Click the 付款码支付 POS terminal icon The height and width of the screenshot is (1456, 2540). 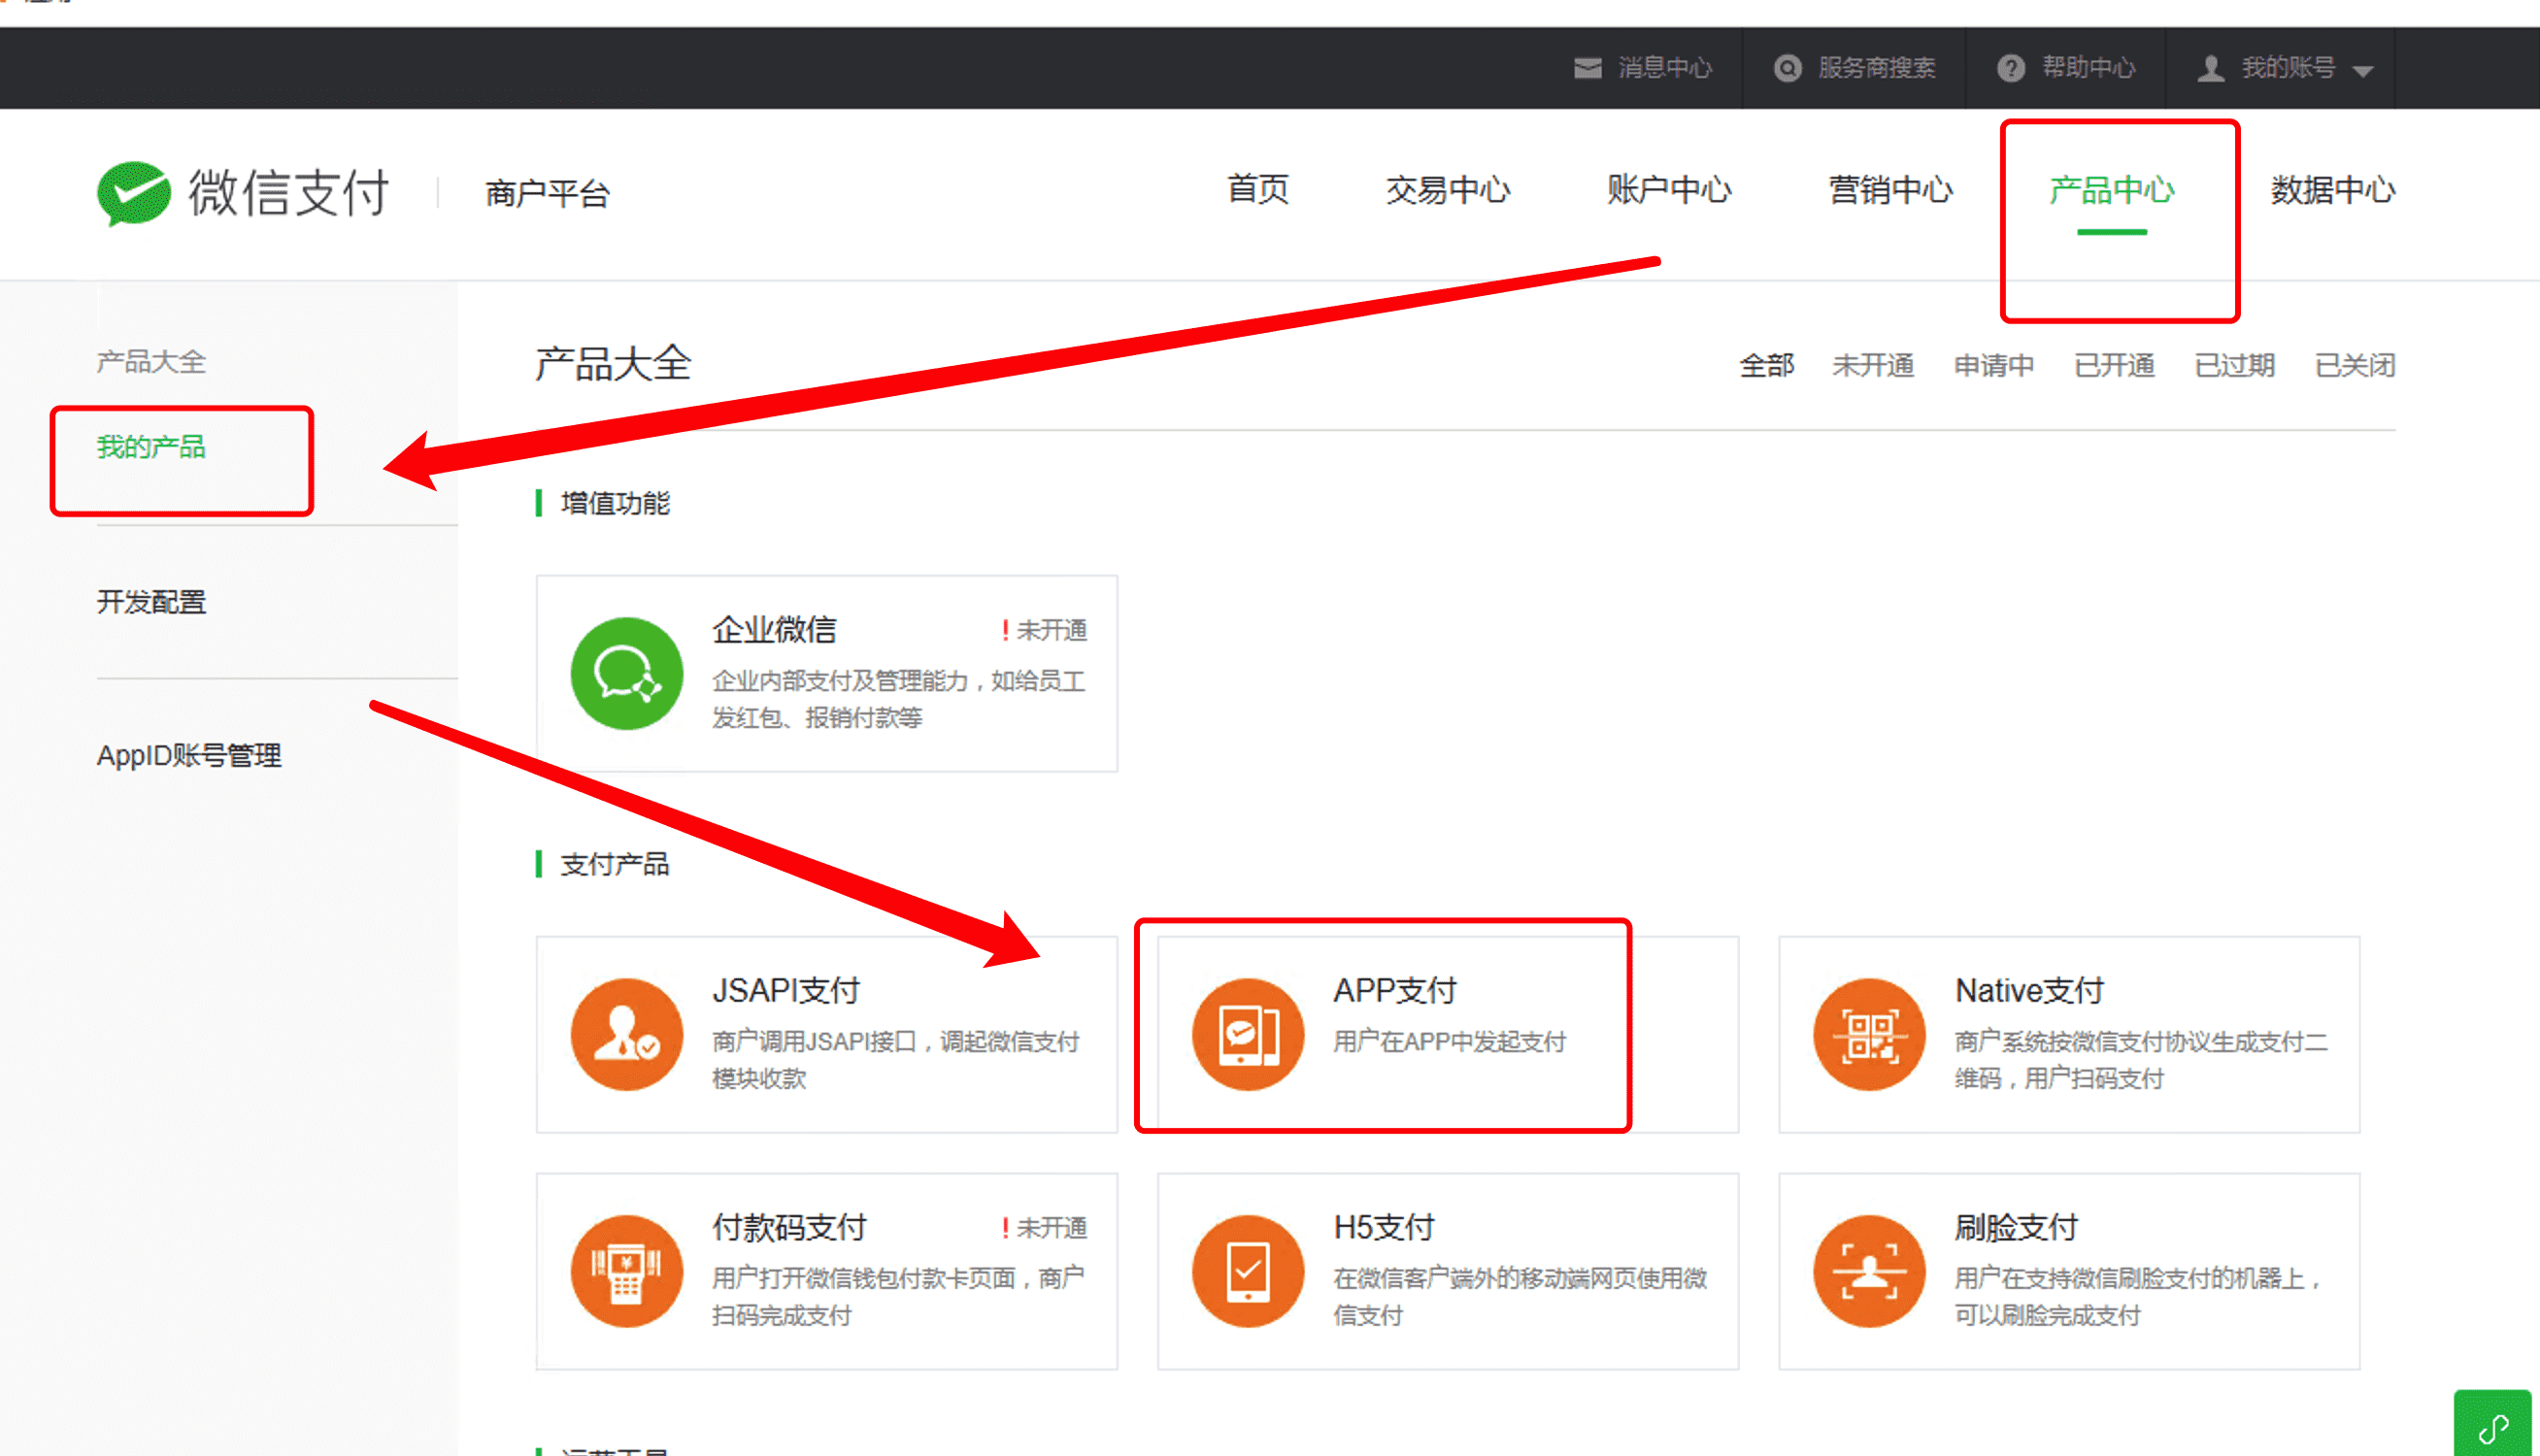(626, 1271)
